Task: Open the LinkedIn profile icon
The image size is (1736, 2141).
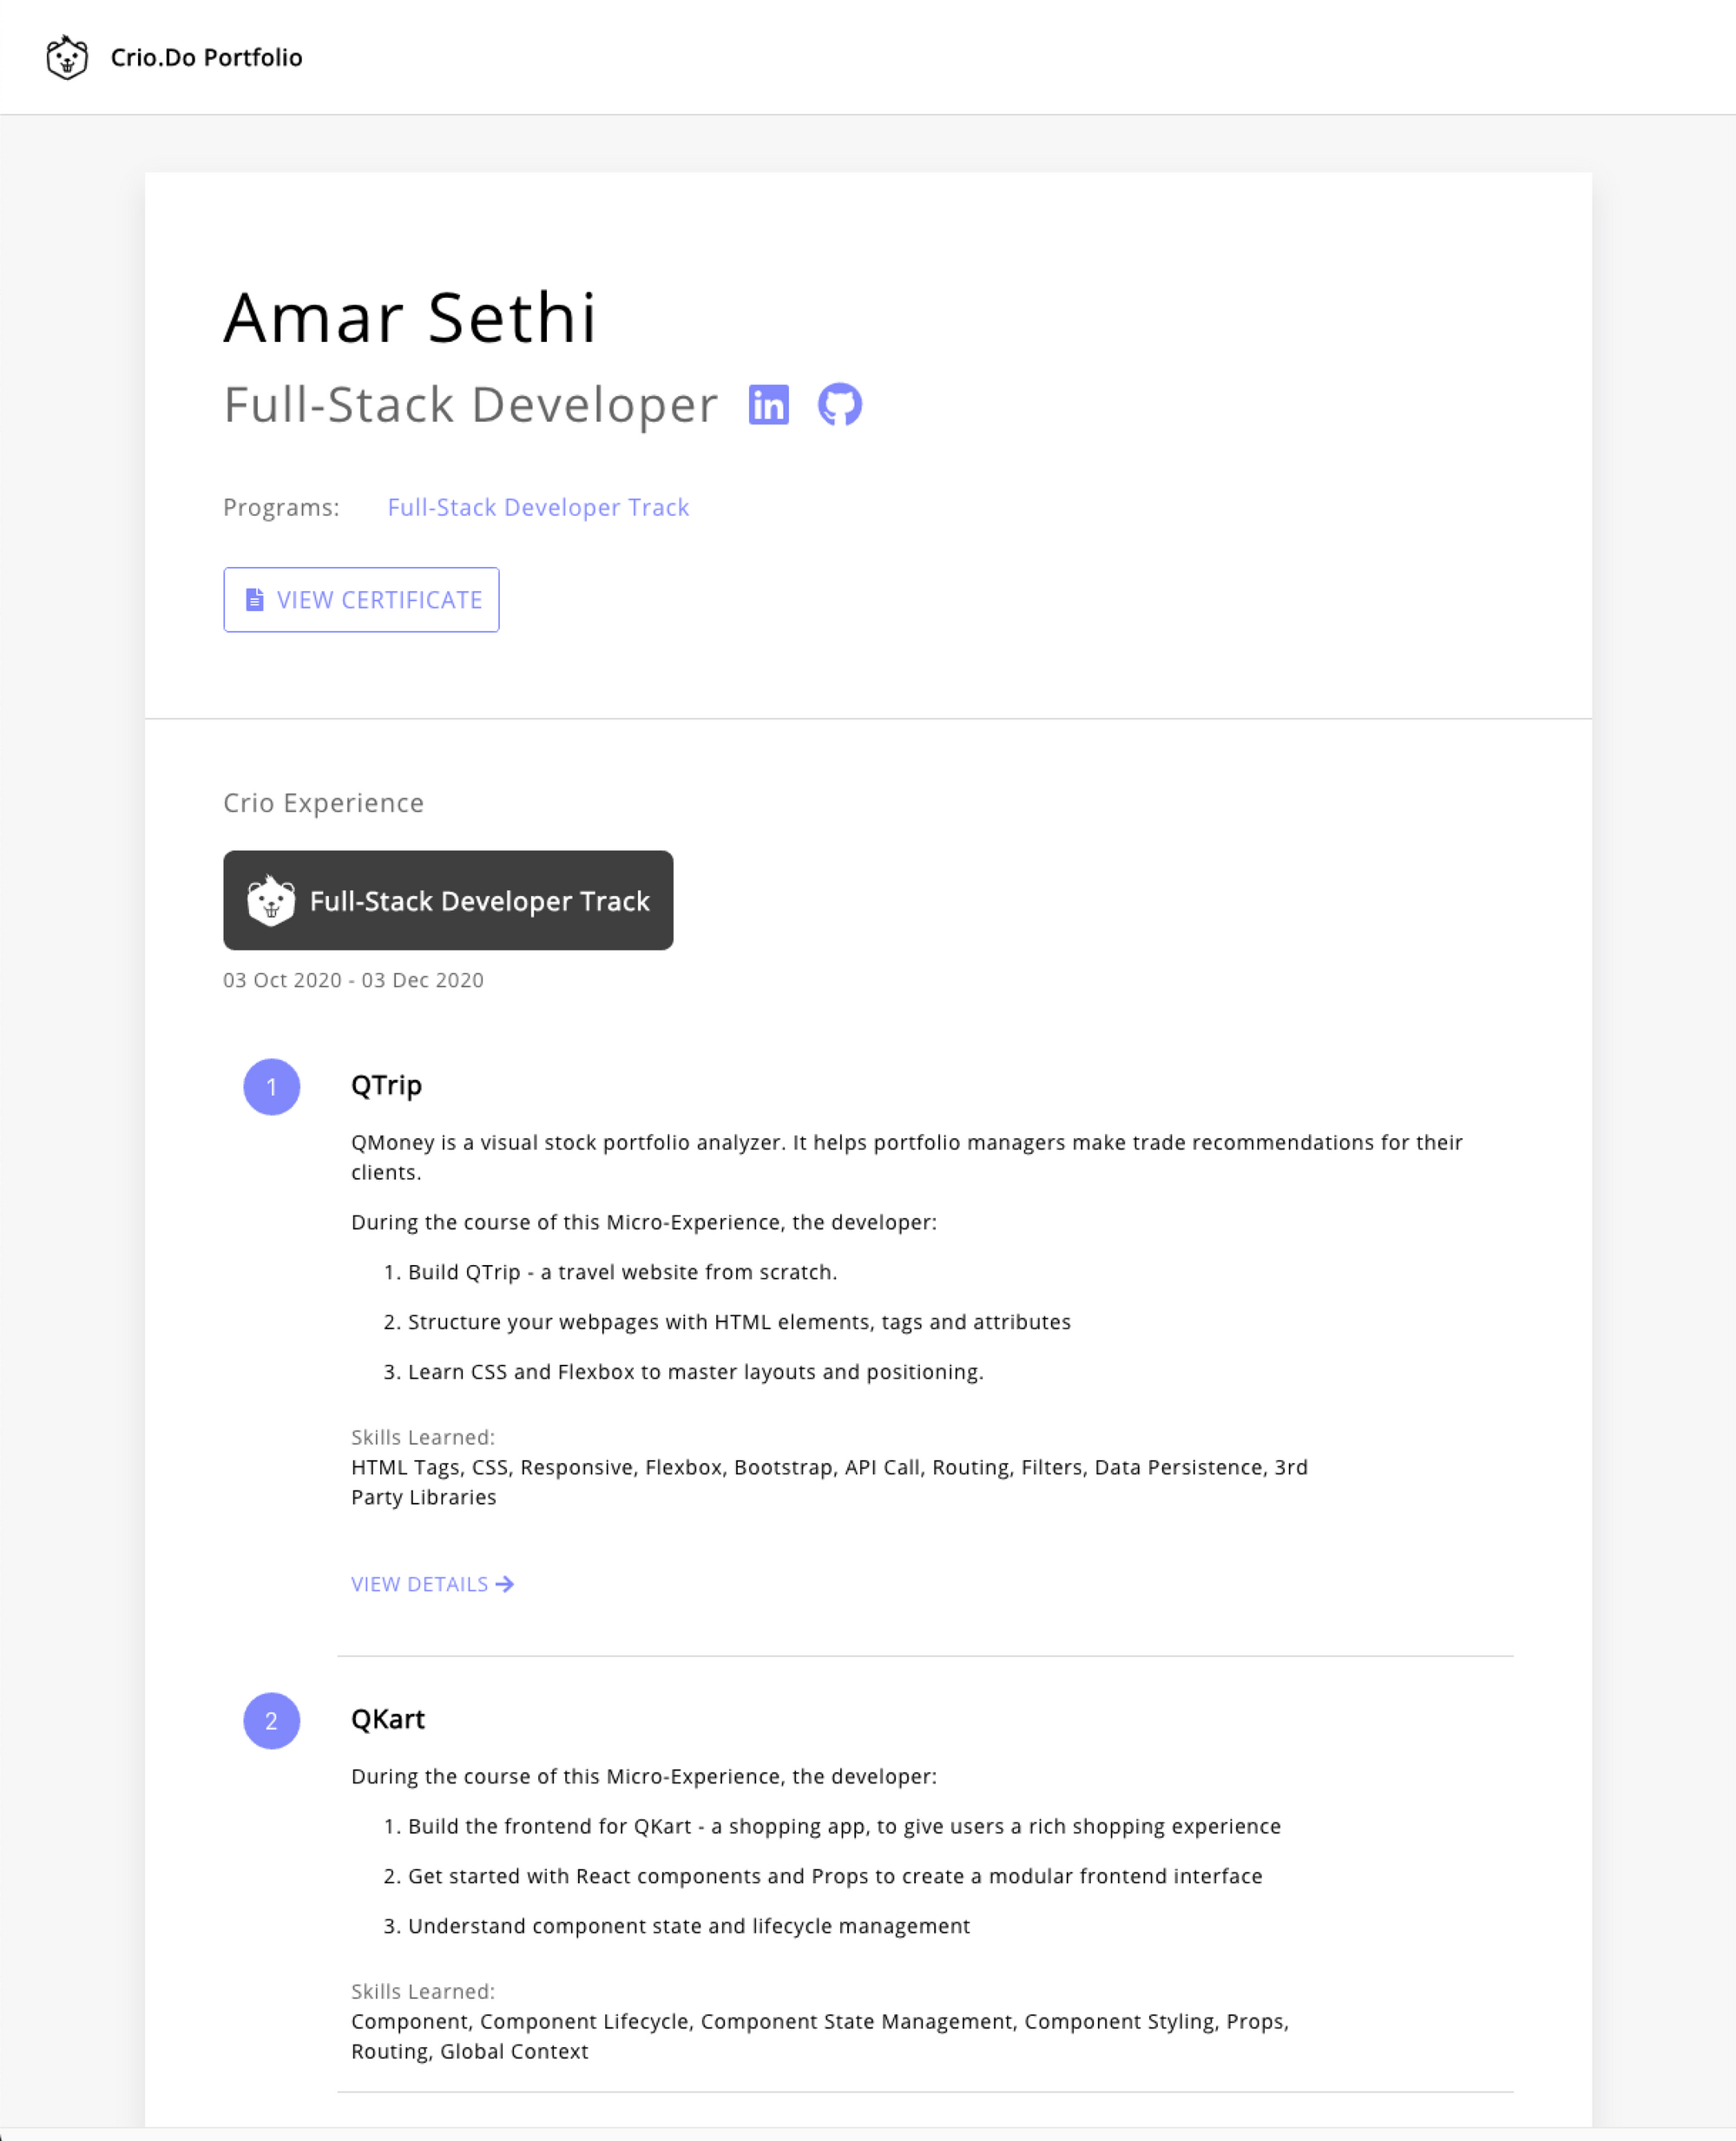Action: click(x=768, y=405)
